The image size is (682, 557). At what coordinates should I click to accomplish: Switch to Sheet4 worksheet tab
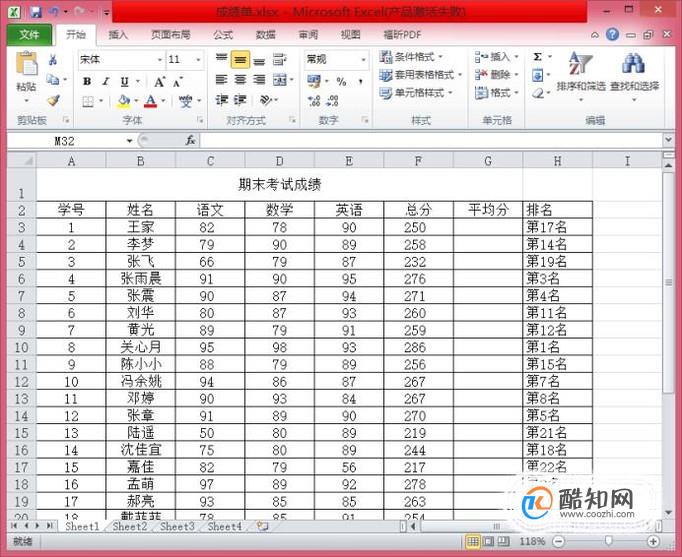pyautogui.click(x=224, y=527)
